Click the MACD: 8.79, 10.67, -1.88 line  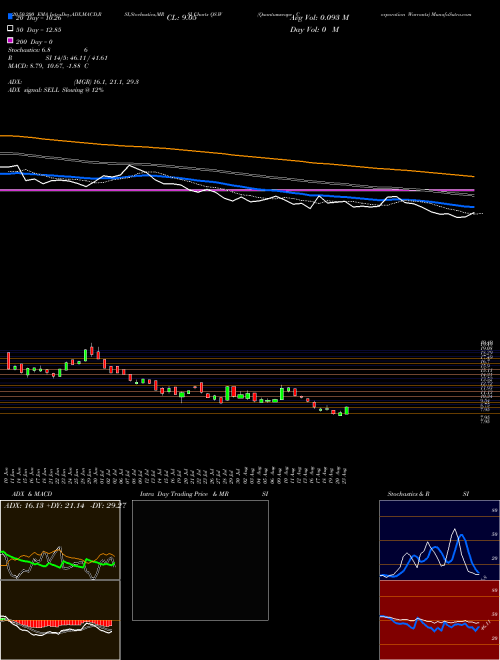[48, 66]
